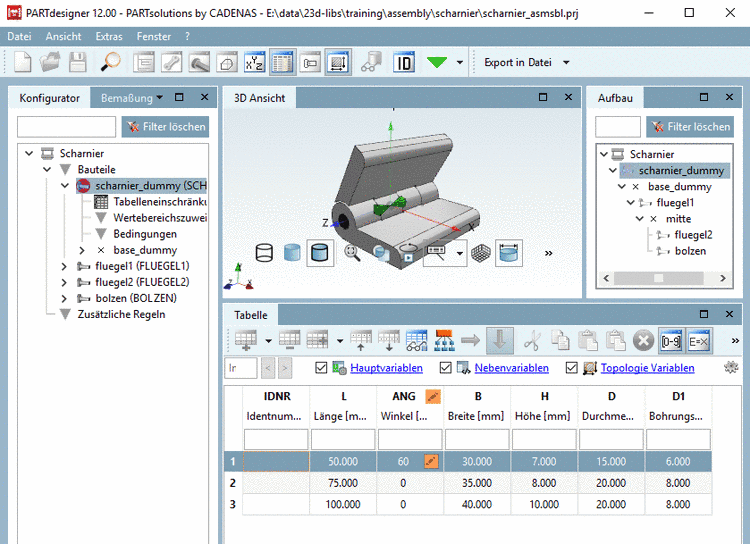Screen dimensions: 750x544
Task: Uncheck the Nebenvariablen checkbox
Action: tap(446, 368)
